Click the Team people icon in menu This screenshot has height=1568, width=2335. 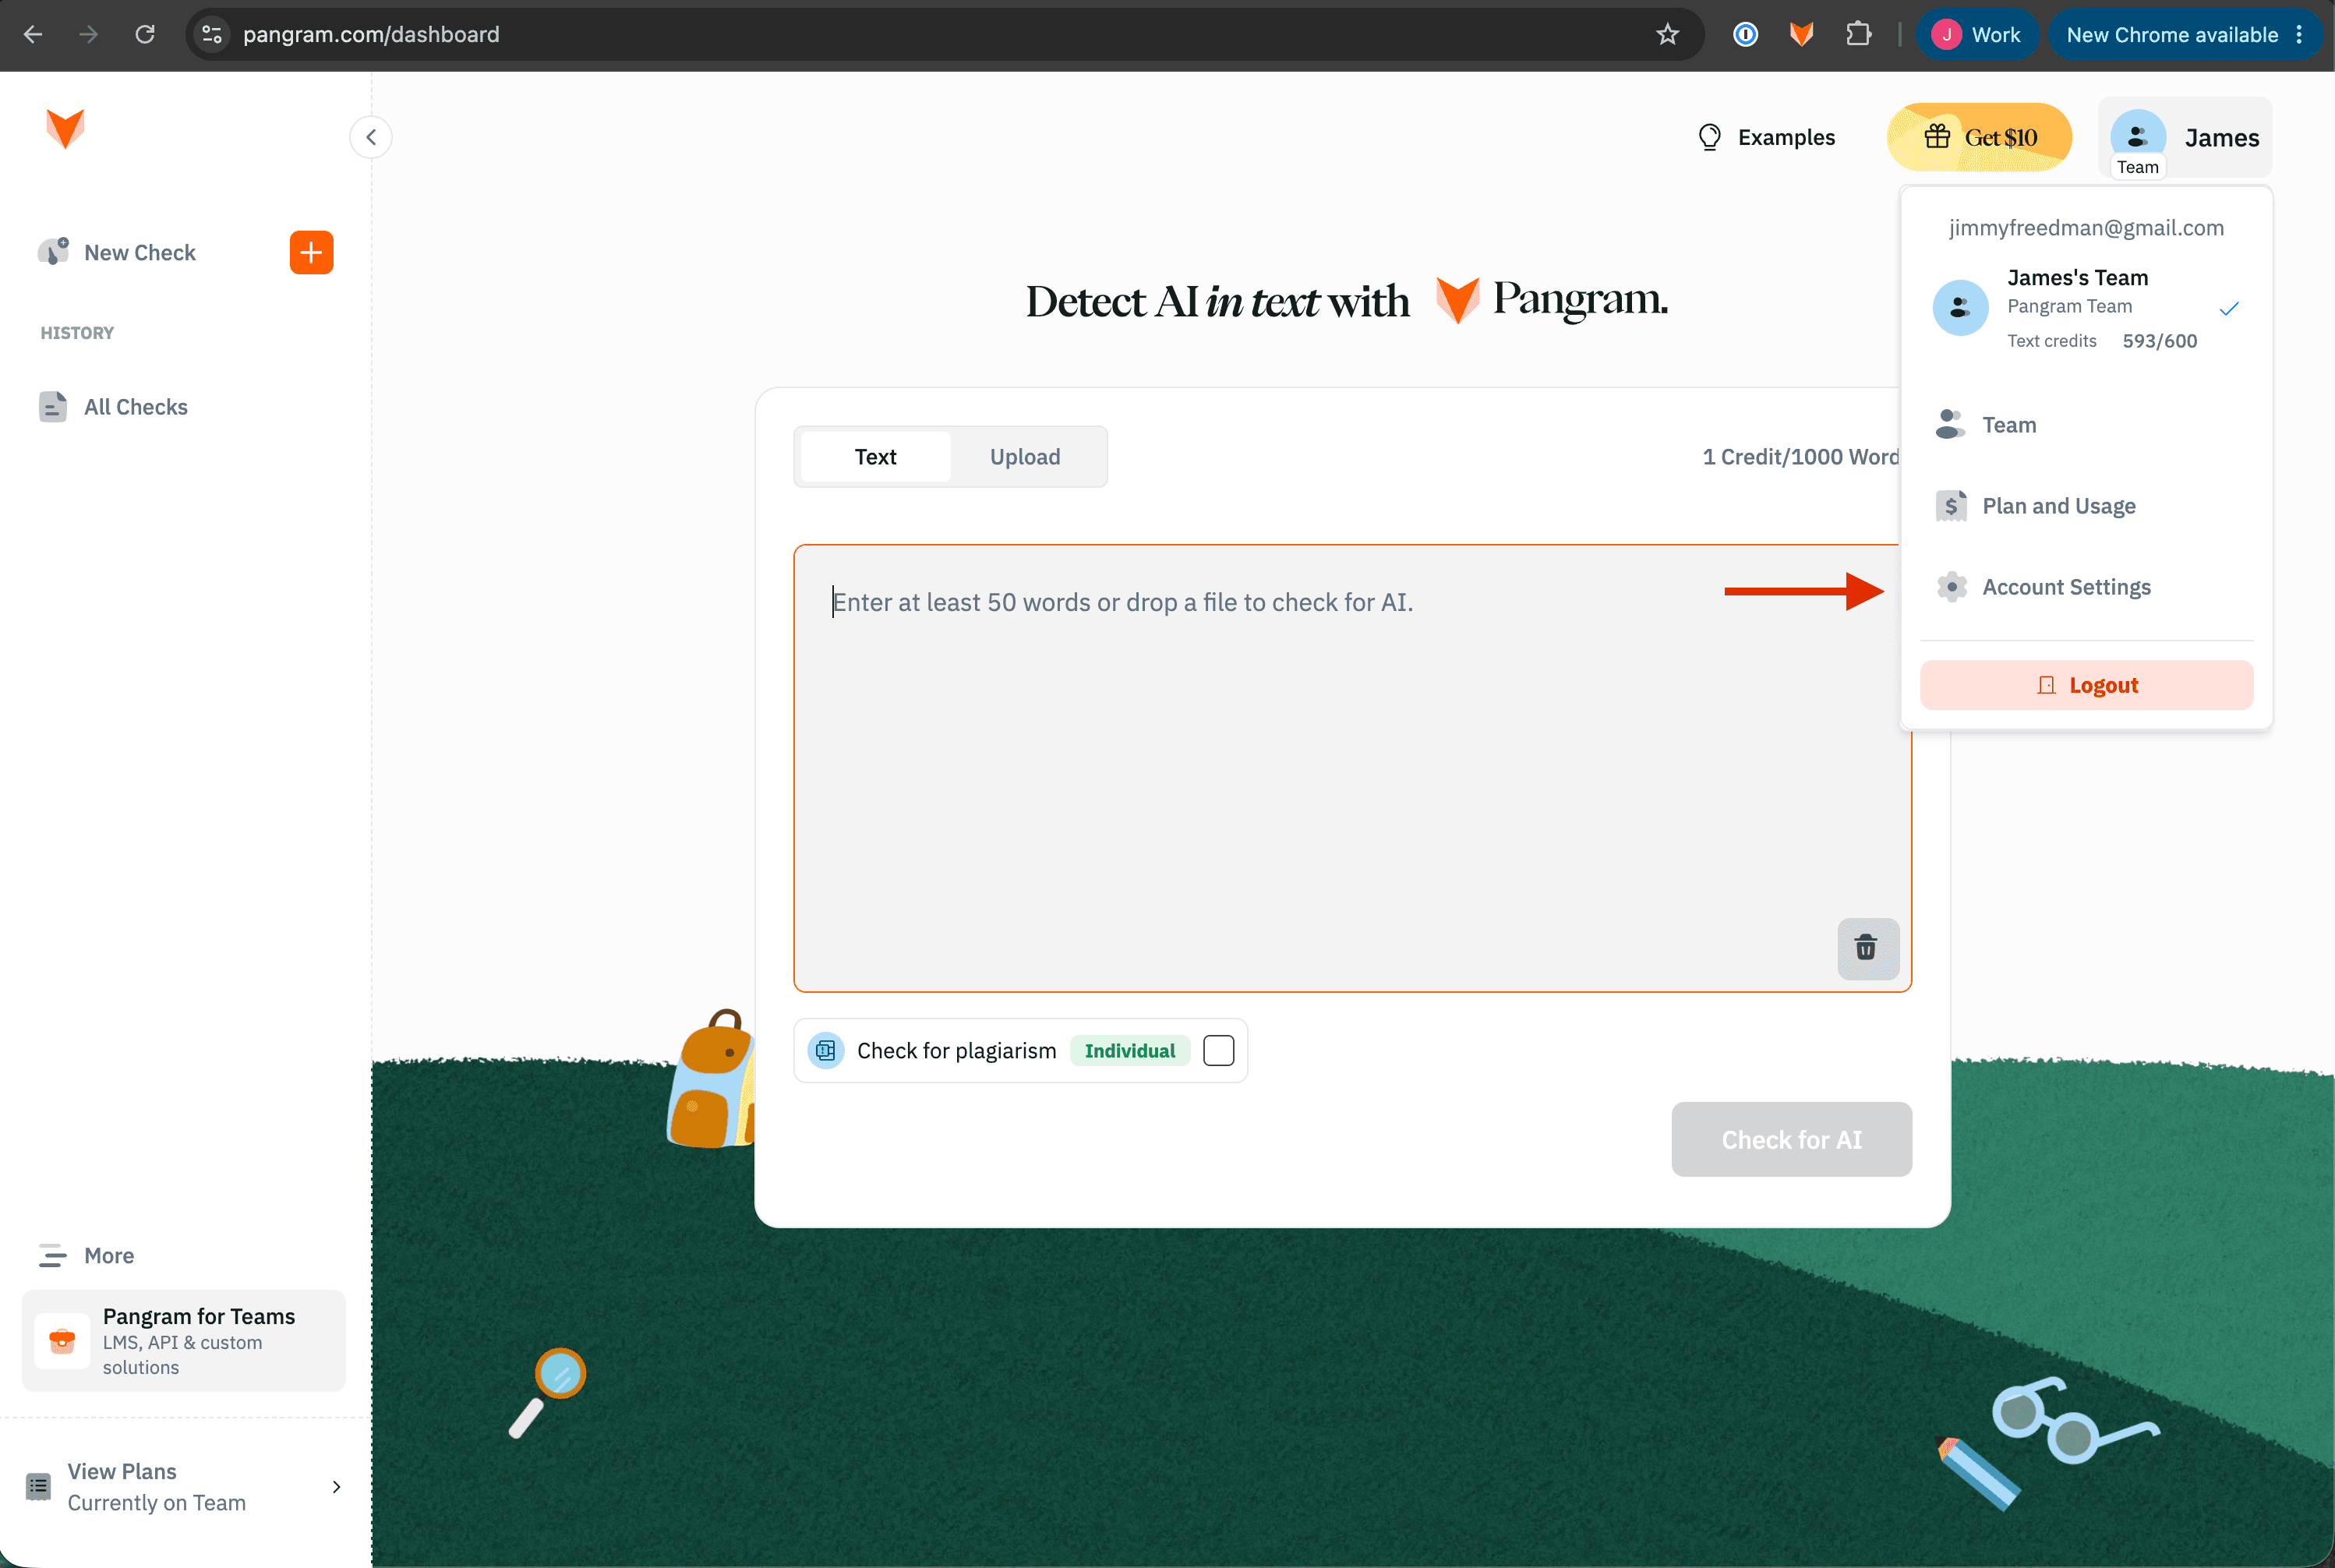1950,425
